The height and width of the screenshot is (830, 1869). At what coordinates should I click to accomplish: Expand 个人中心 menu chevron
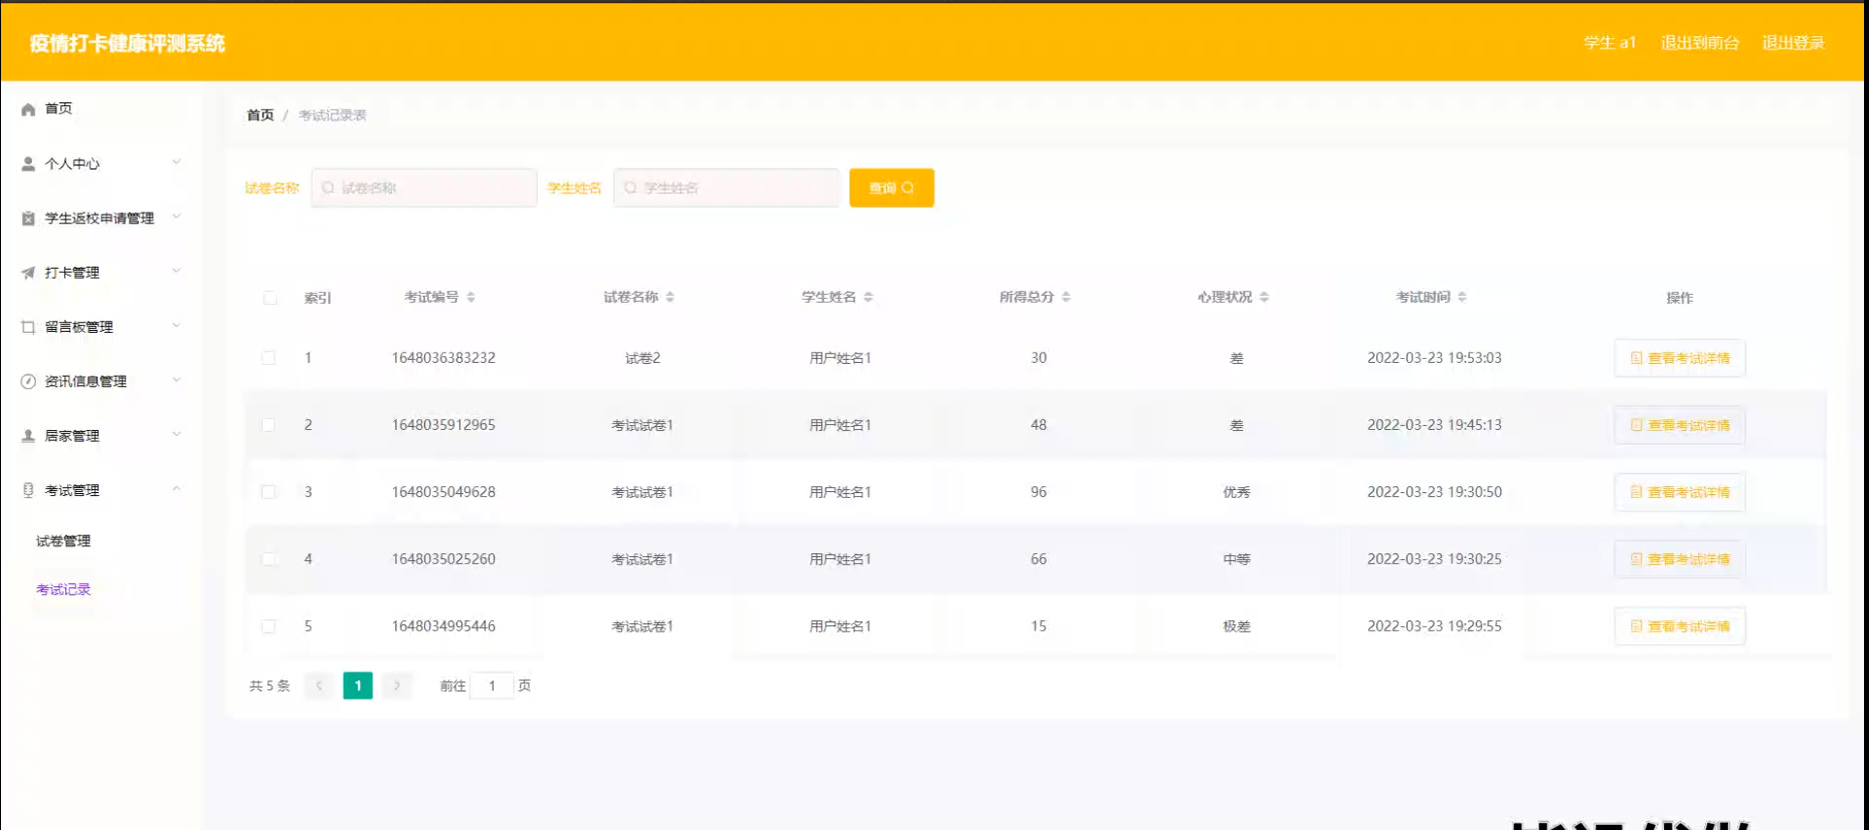[x=176, y=162]
